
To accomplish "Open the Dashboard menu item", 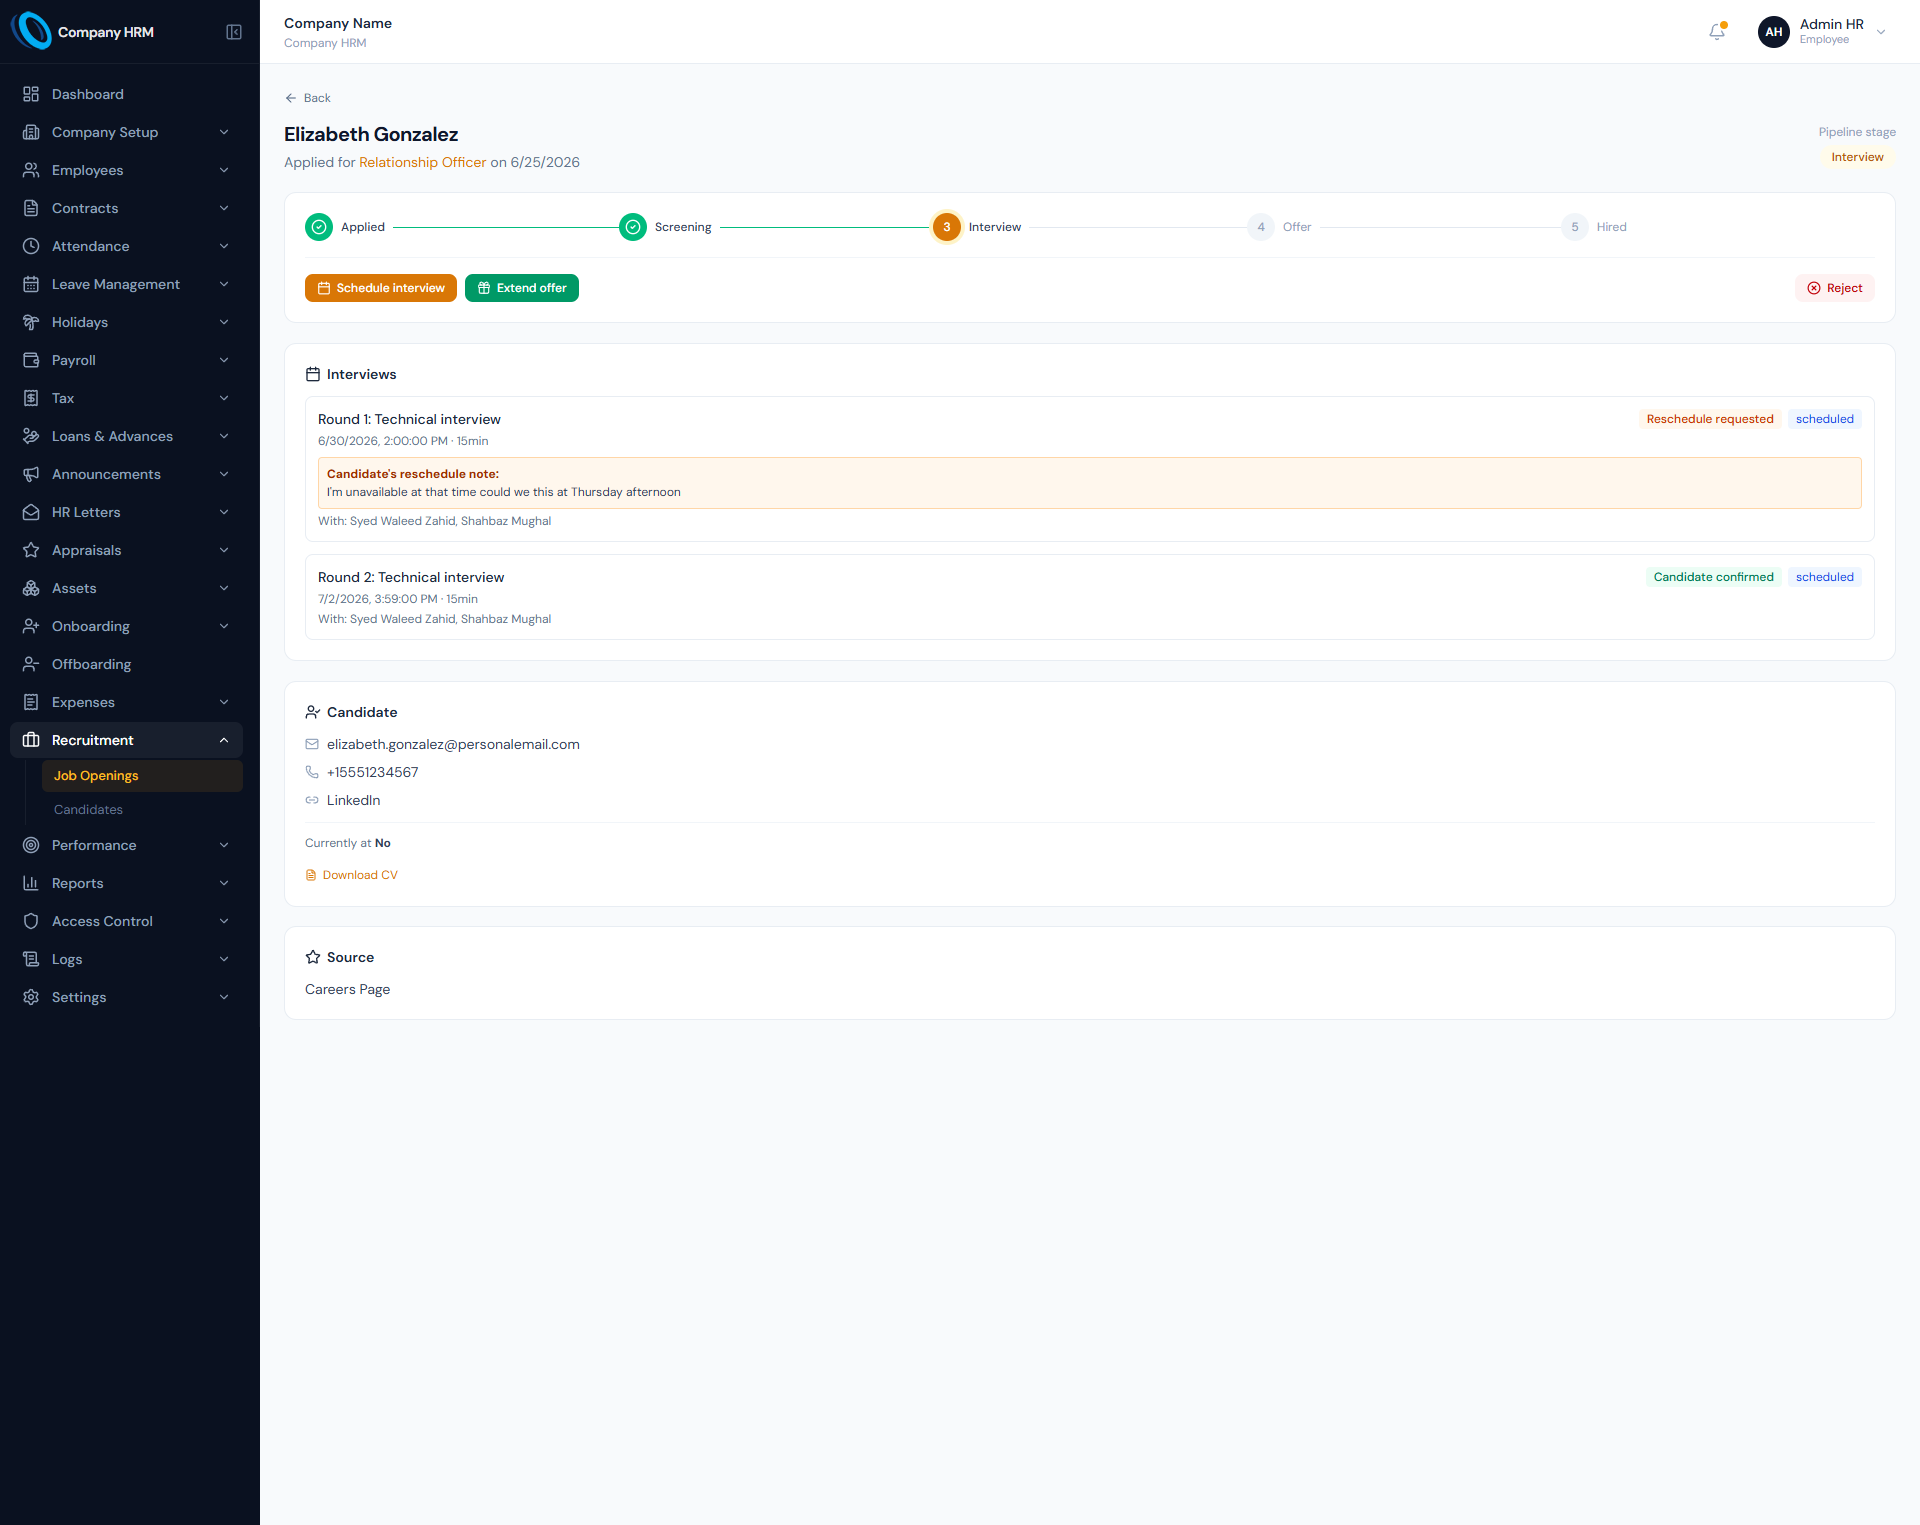I will pos(126,94).
